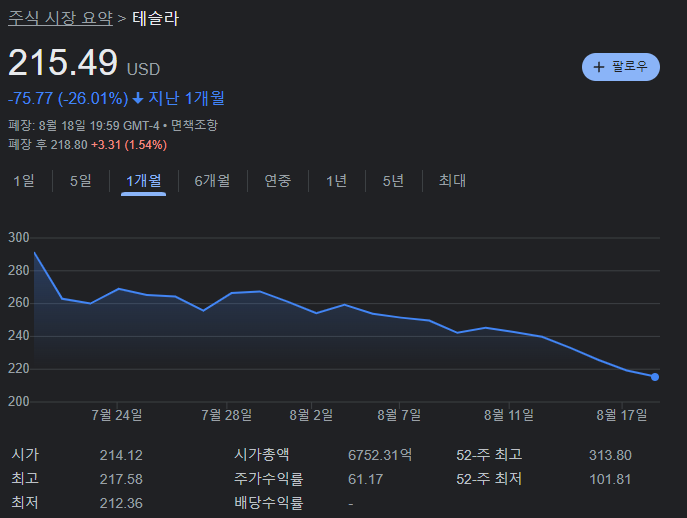Click the 52-주 최고 value 313.80
Screen dimensions: 687x518
pos(610,455)
